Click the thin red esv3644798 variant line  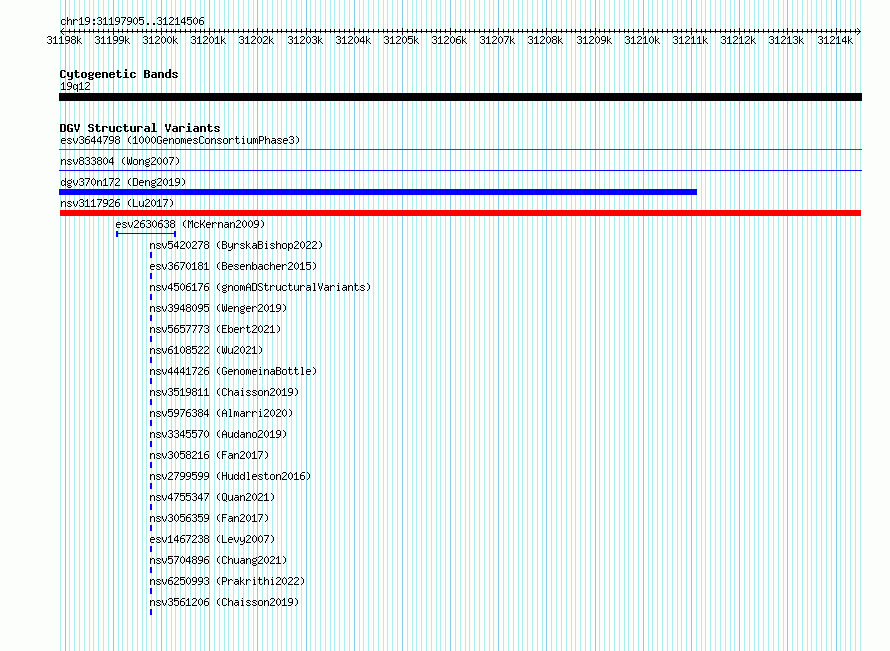coord(460,150)
